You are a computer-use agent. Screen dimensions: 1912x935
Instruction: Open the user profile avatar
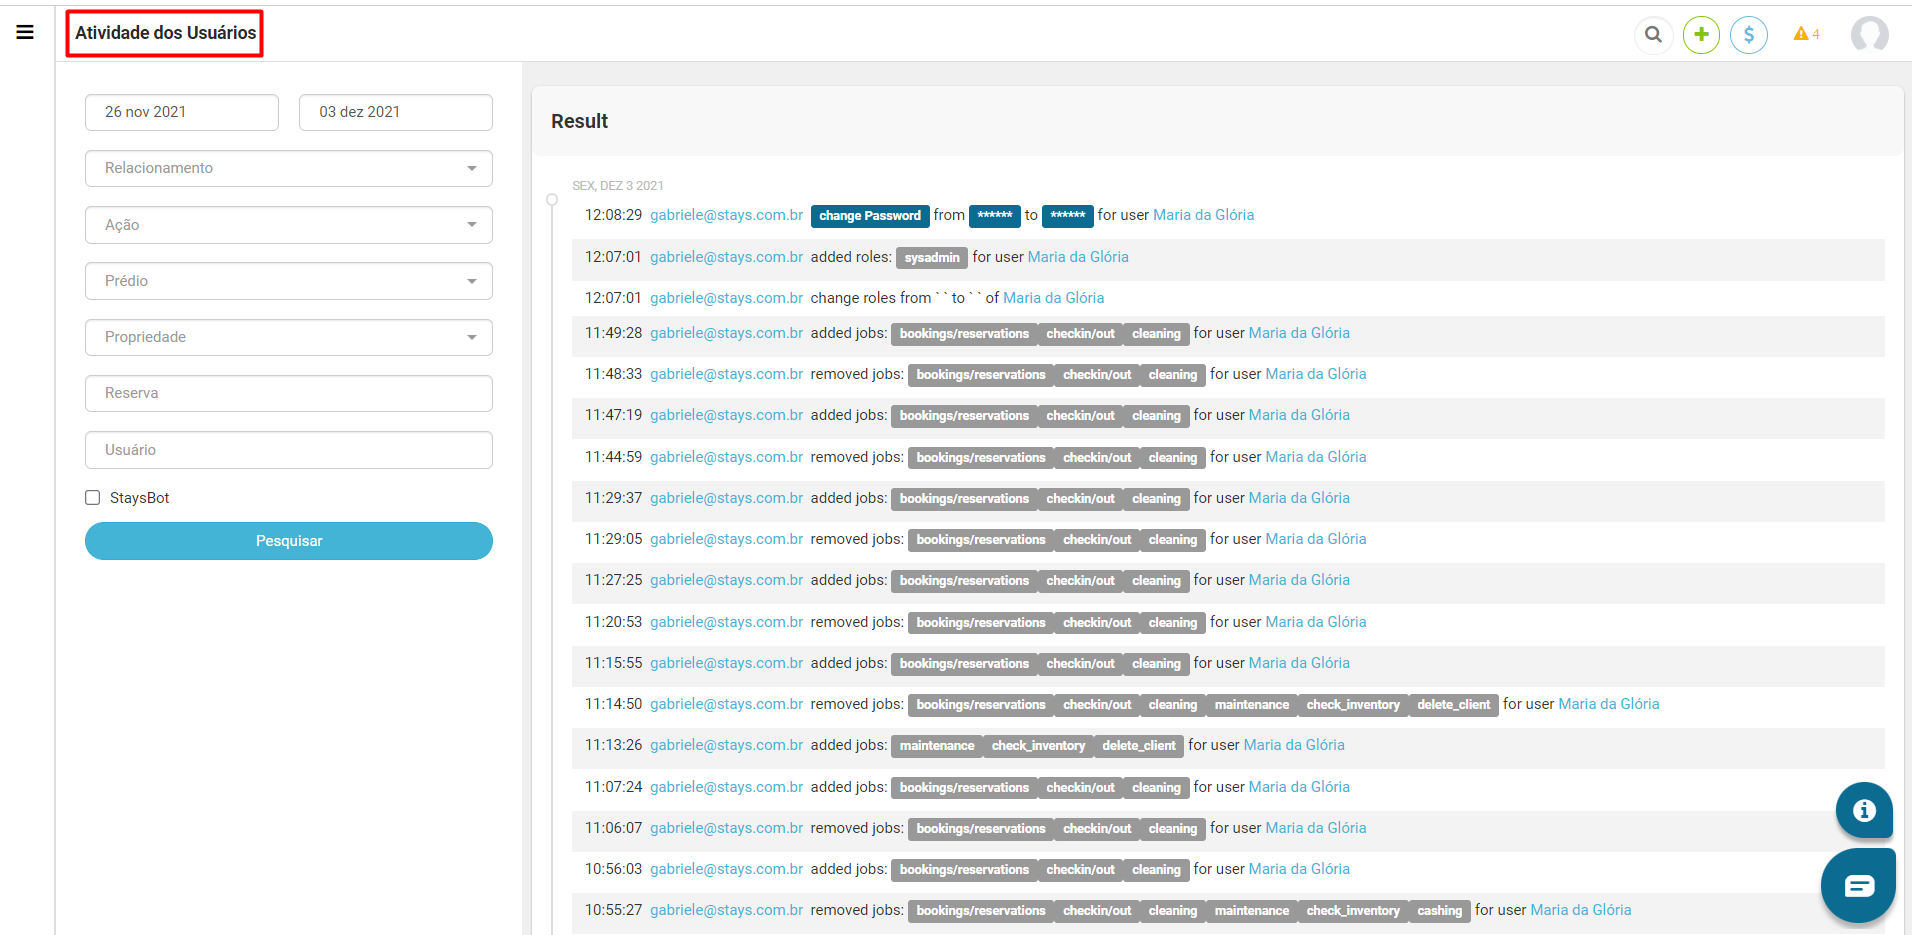(1869, 35)
